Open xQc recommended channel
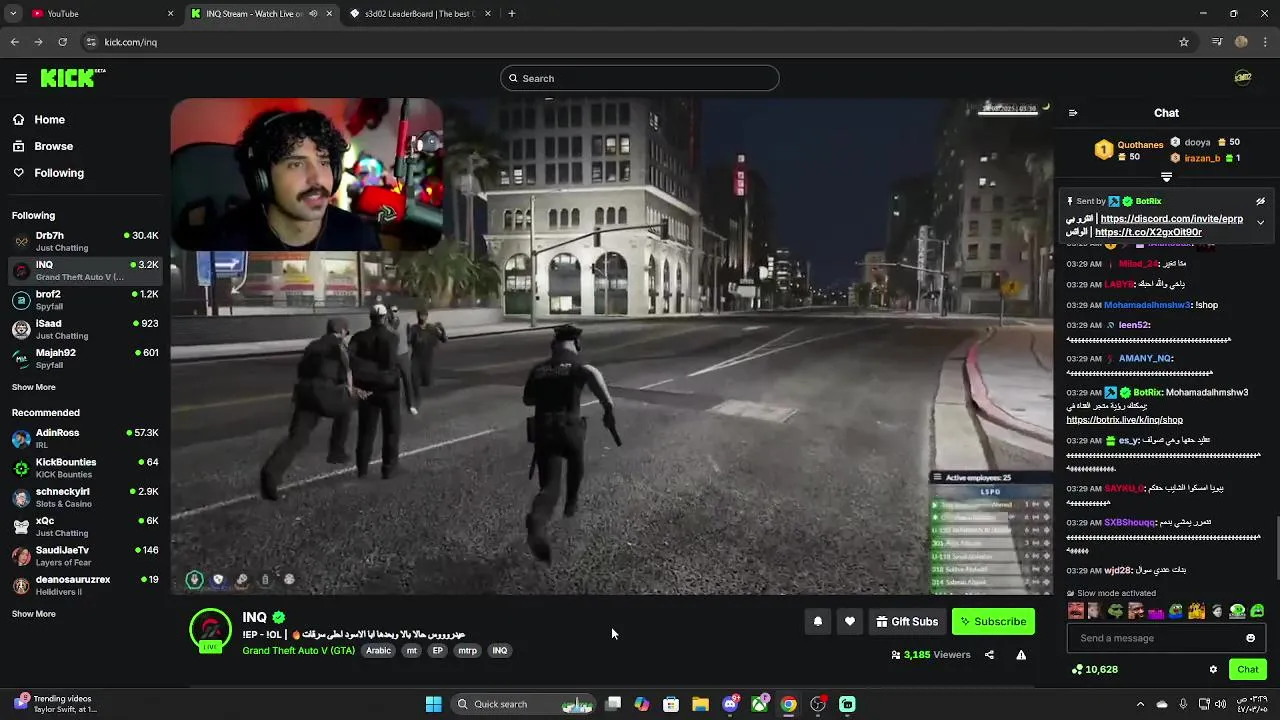Image resolution: width=1280 pixels, height=720 pixels. pyautogui.click(x=85, y=526)
